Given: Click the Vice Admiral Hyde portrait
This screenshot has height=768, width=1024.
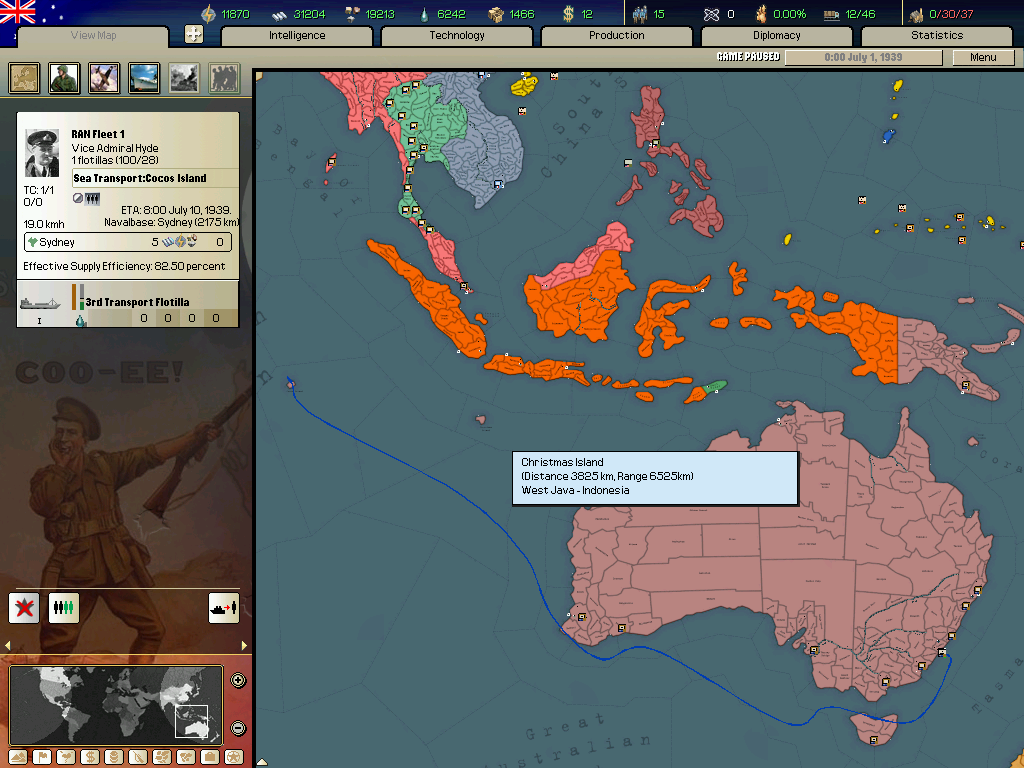Looking at the screenshot, I should click(43, 153).
